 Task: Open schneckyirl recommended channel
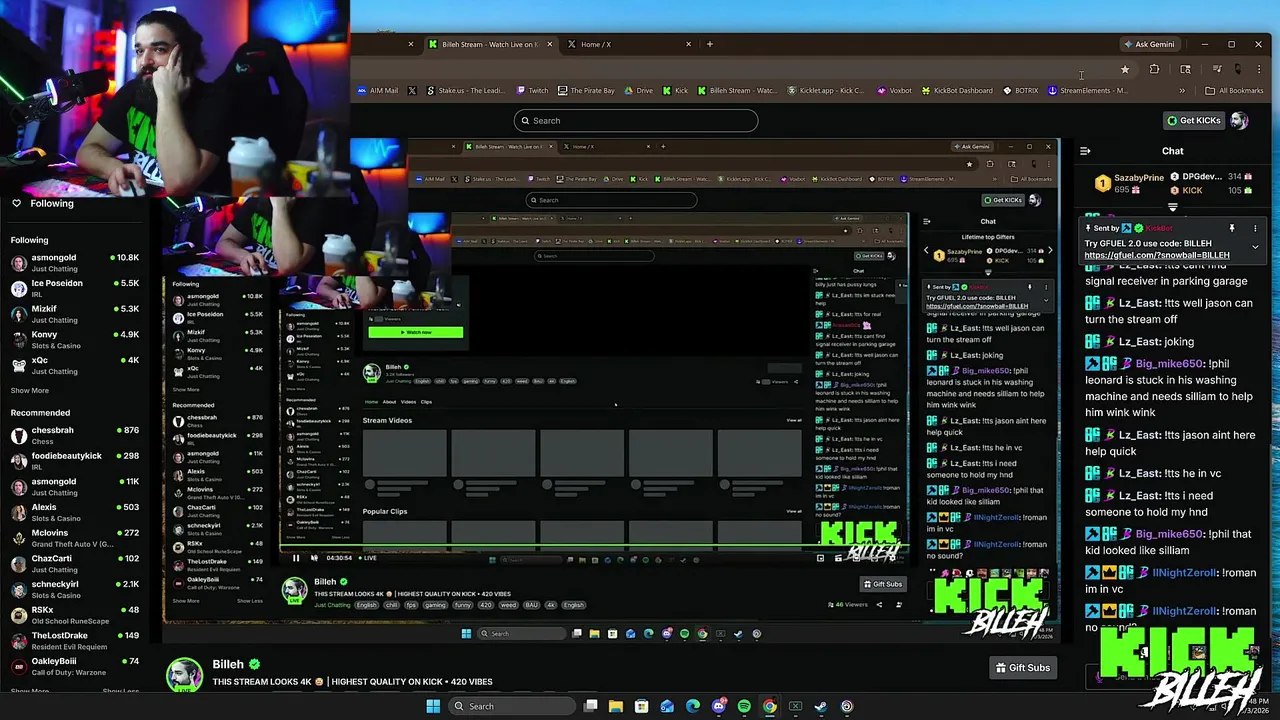click(74, 589)
